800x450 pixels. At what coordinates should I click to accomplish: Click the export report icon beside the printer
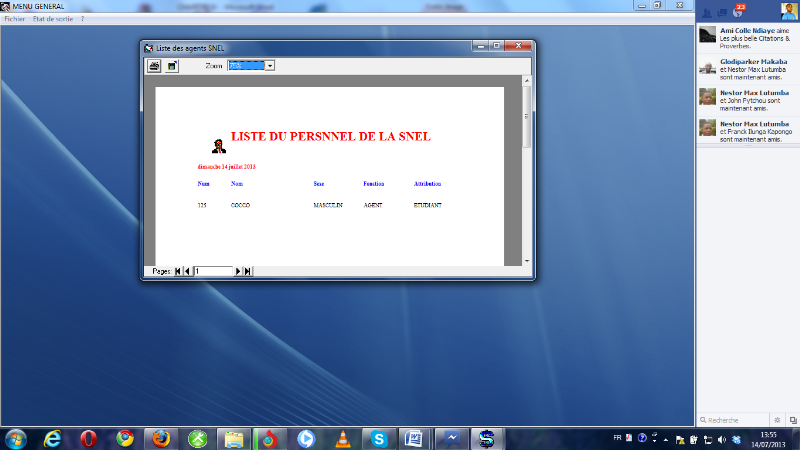click(172, 66)
